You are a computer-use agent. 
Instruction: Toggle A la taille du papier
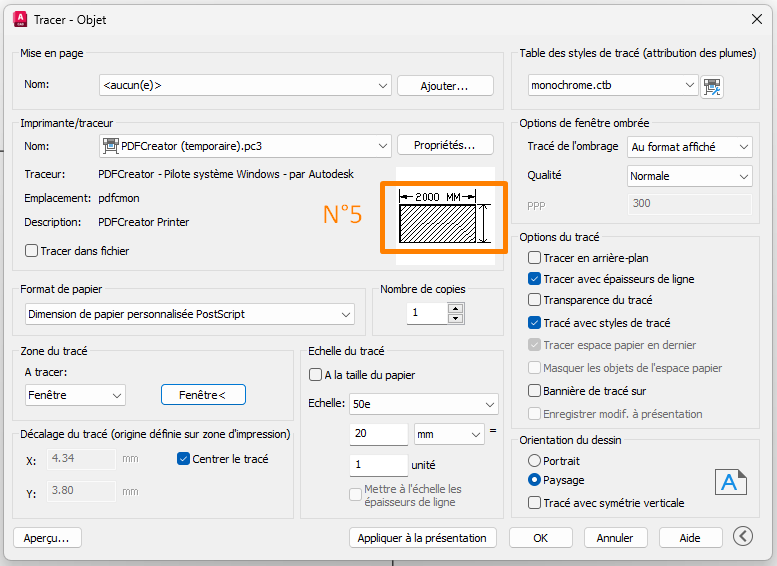[315, 375]
